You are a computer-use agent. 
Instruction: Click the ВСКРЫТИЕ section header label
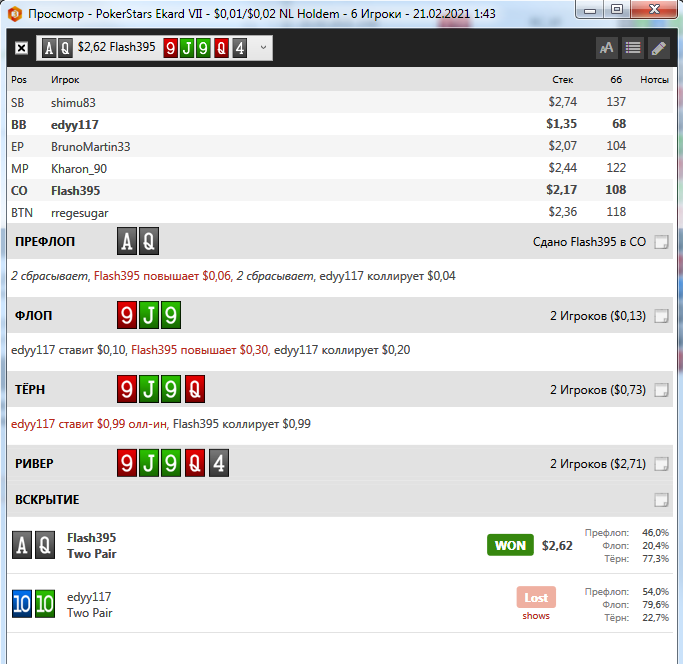(47, 500)
